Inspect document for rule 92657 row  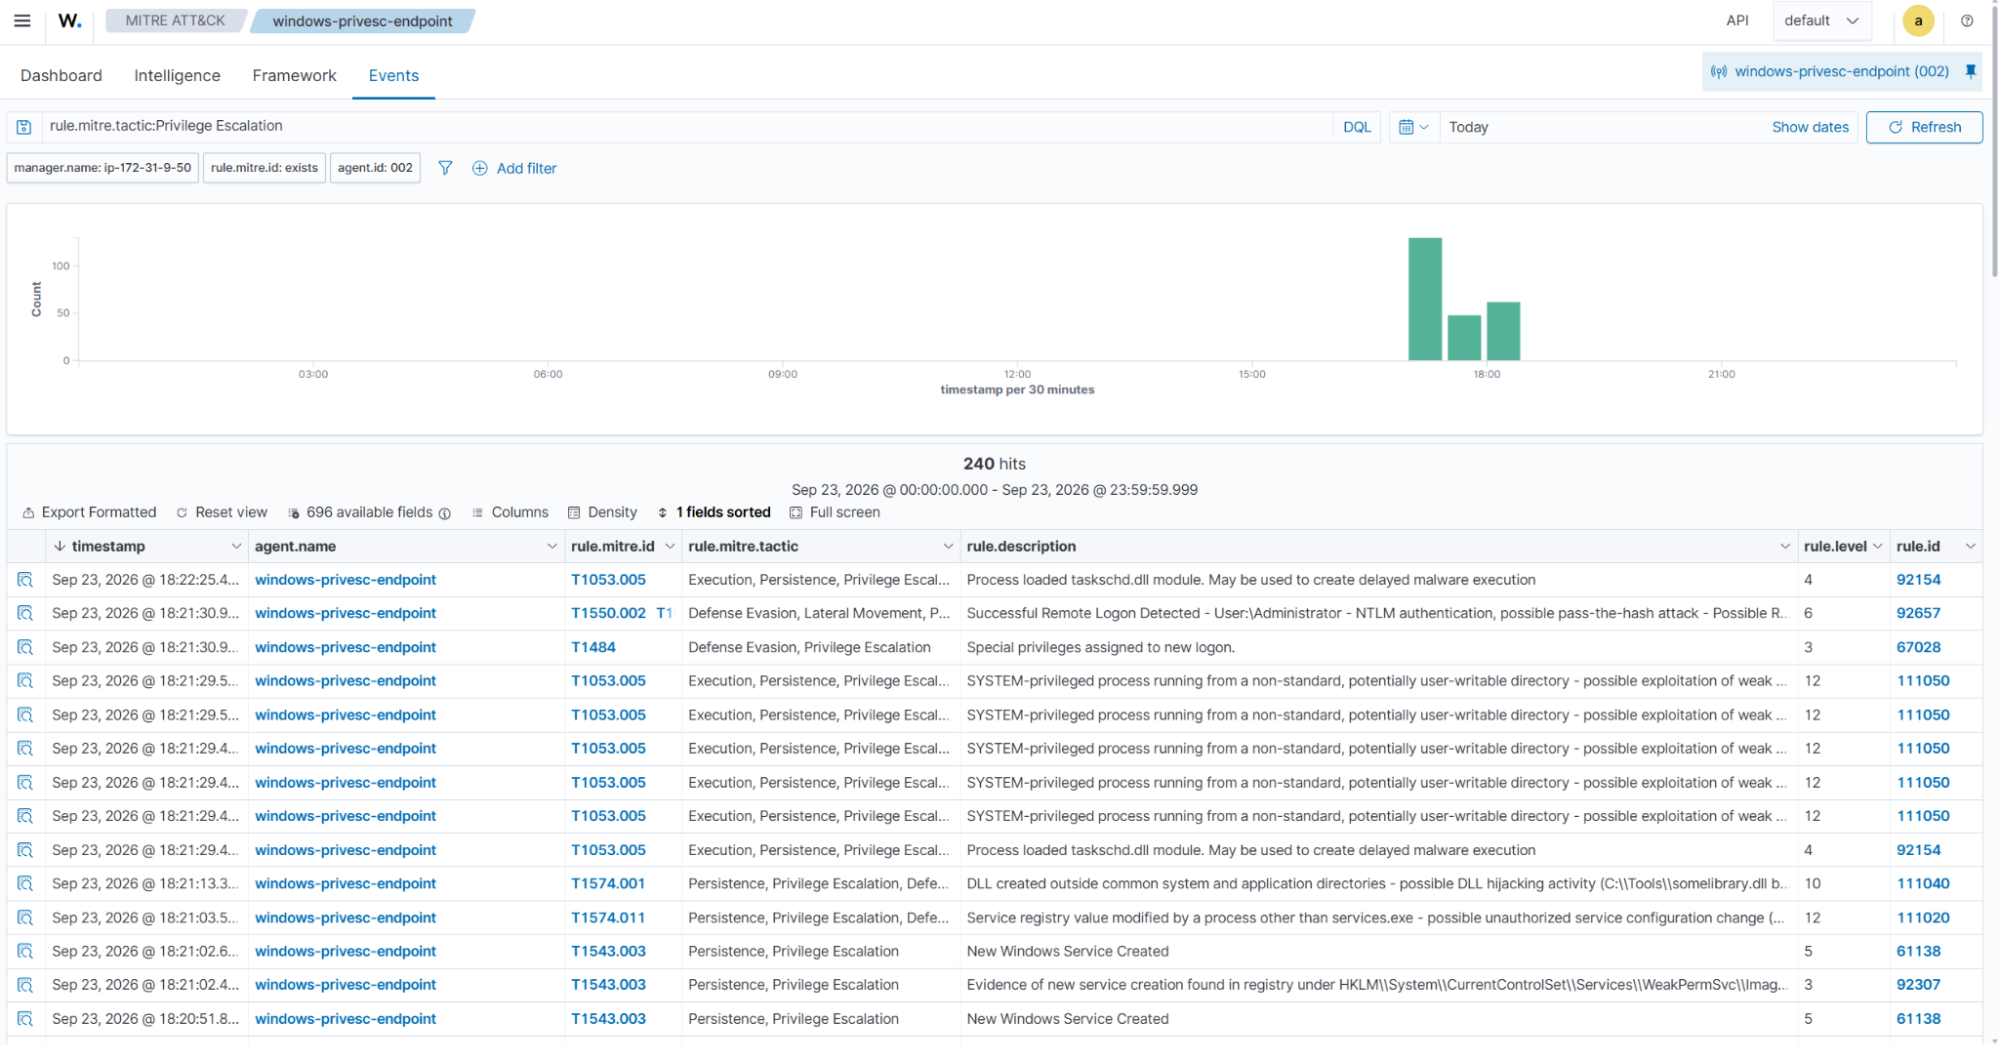pyautogui.click(x=25, y=613)
